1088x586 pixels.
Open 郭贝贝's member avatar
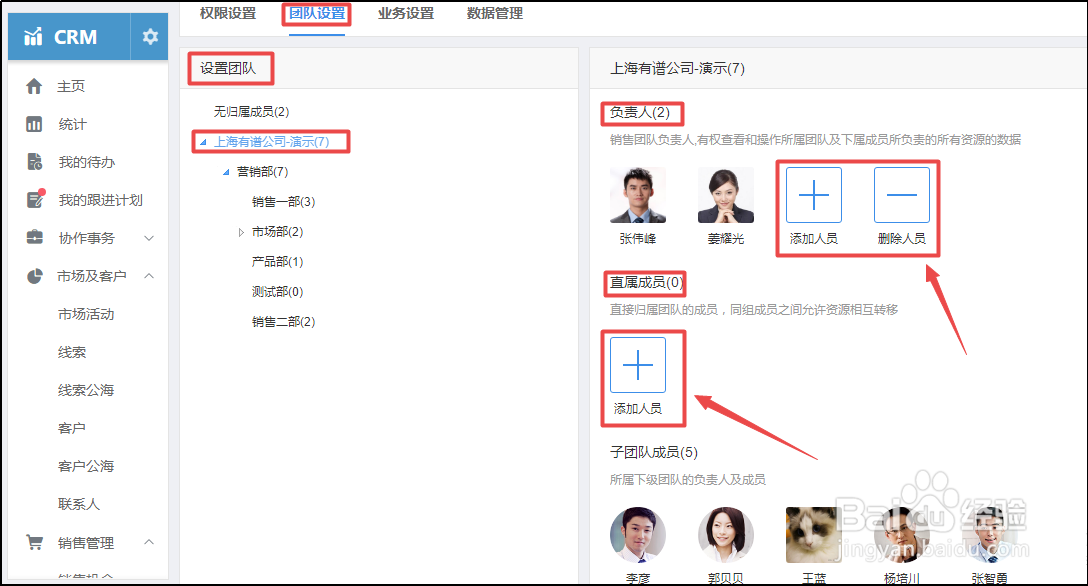[726, 535]
